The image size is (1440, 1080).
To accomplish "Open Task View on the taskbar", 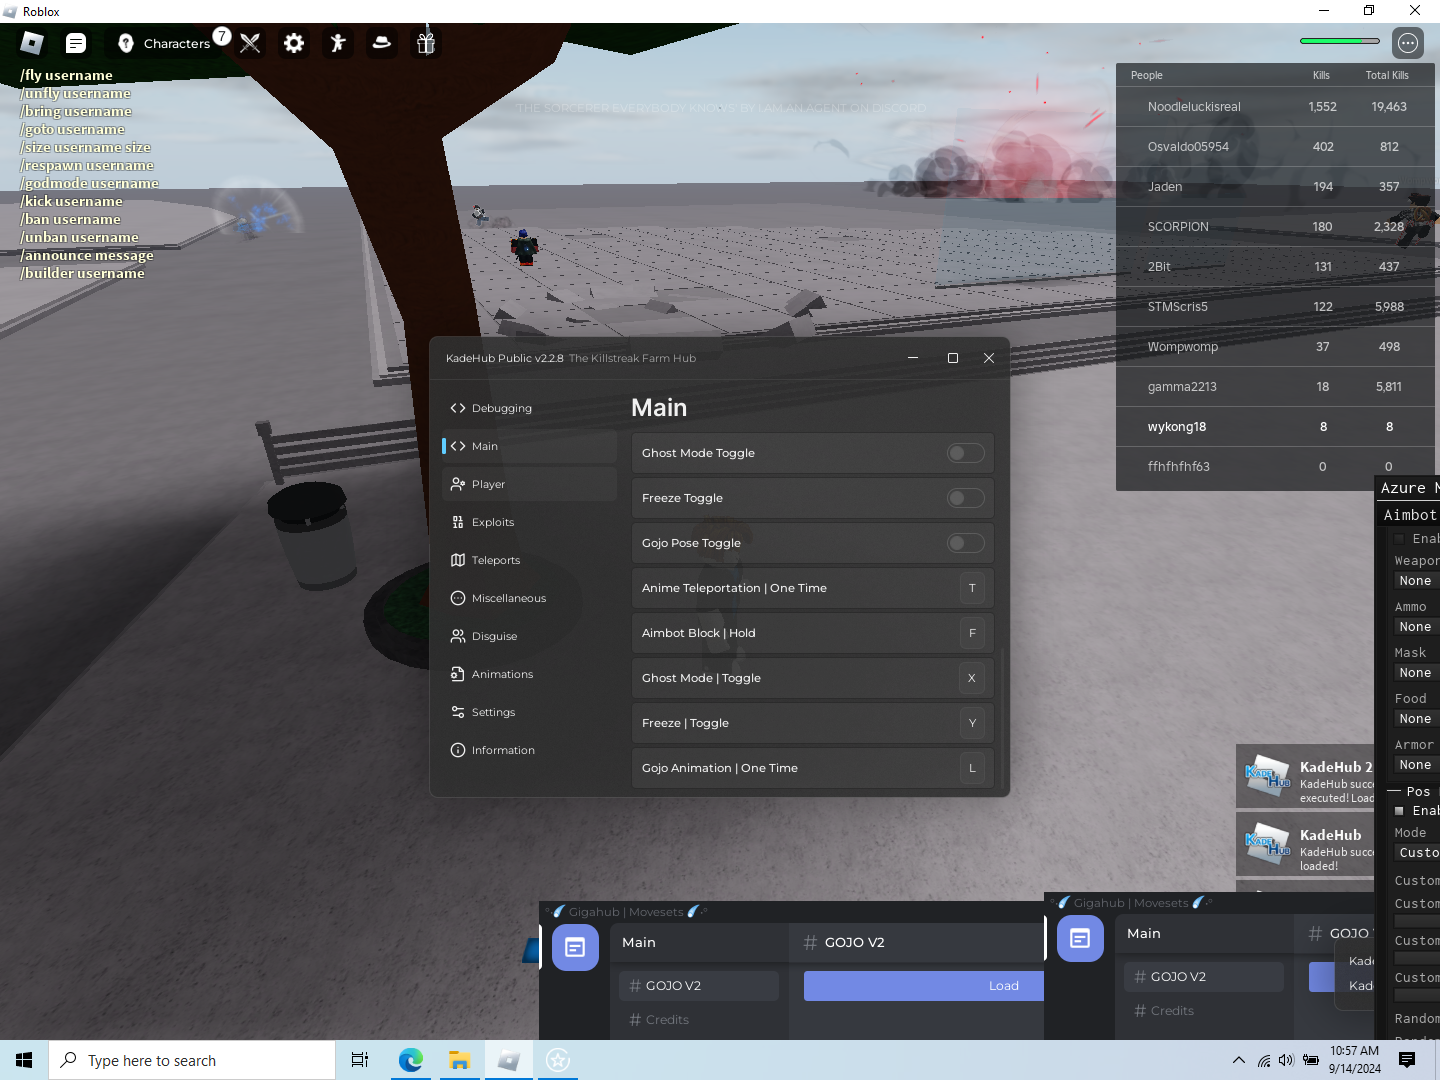I will [x=360, y=1060].
